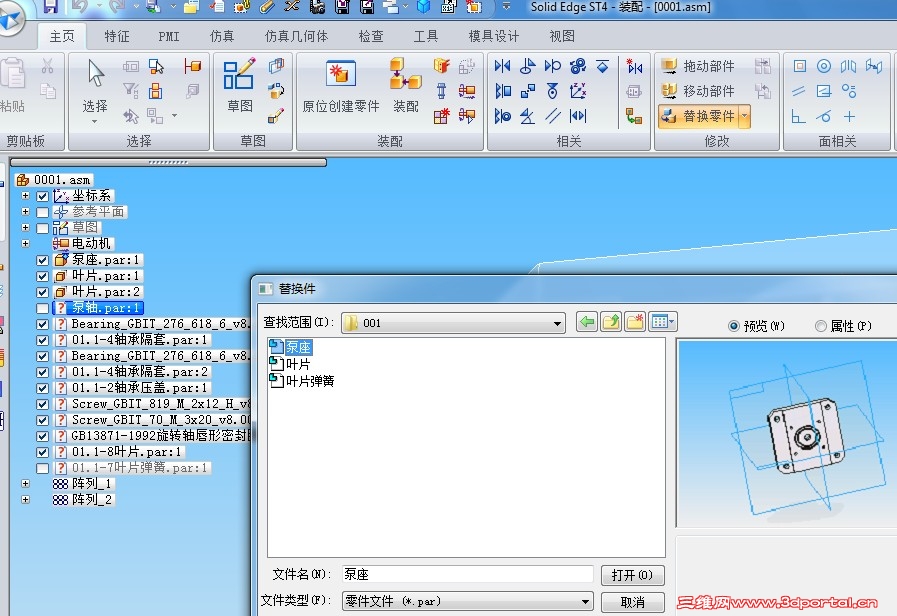897x616 pixels.
Task: Expand the 阵列_2 tree node
Action: pyautogui.click(x=25, y=500)
